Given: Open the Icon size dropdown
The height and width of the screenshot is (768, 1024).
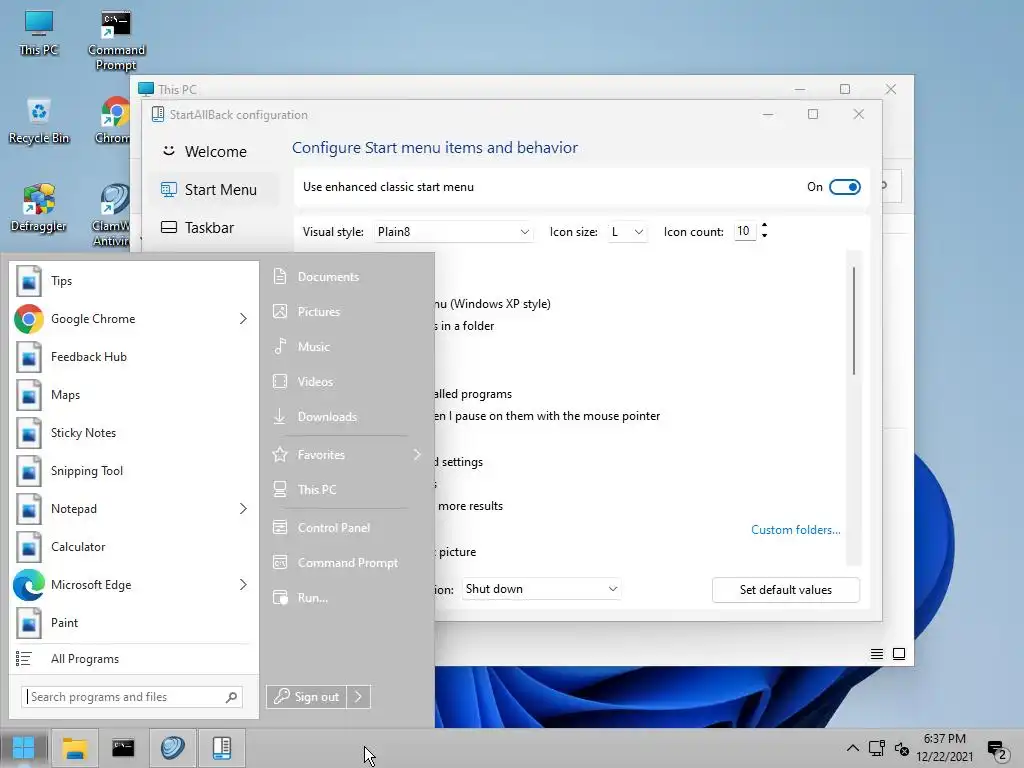Looking at the screenshot, I should click(x=627, y=232).
